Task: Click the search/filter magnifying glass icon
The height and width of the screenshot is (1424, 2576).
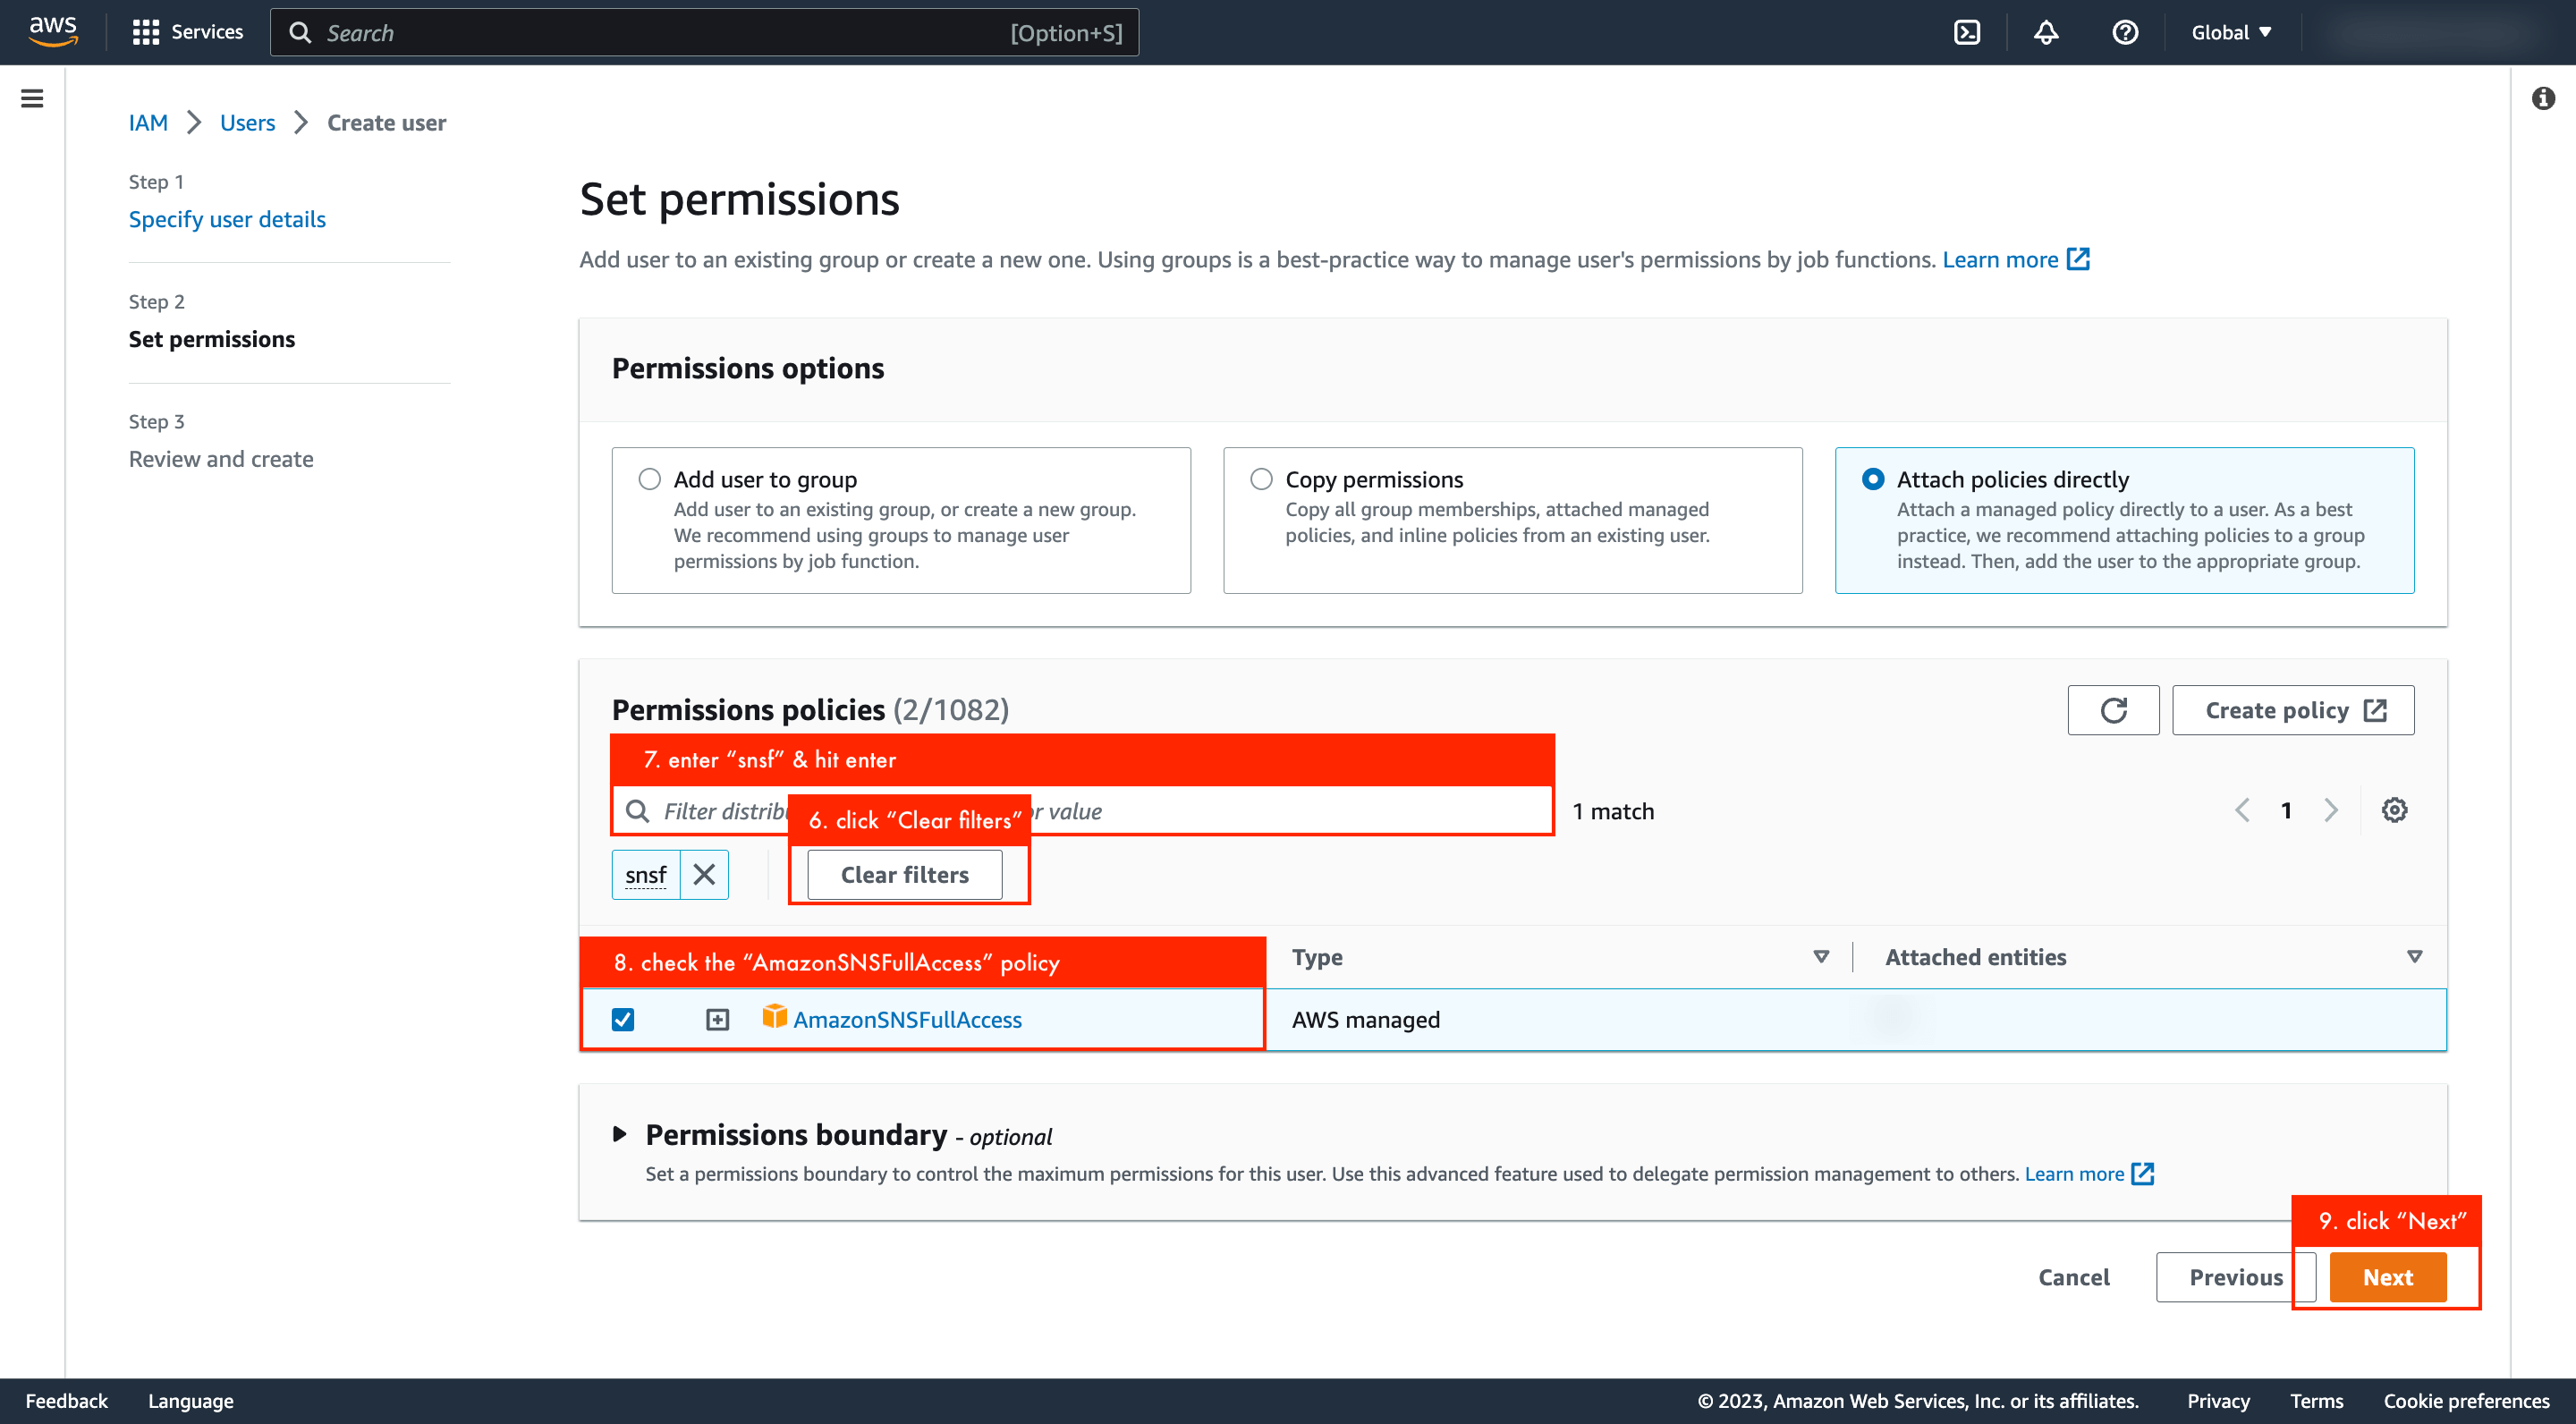Action: [639, 810]
